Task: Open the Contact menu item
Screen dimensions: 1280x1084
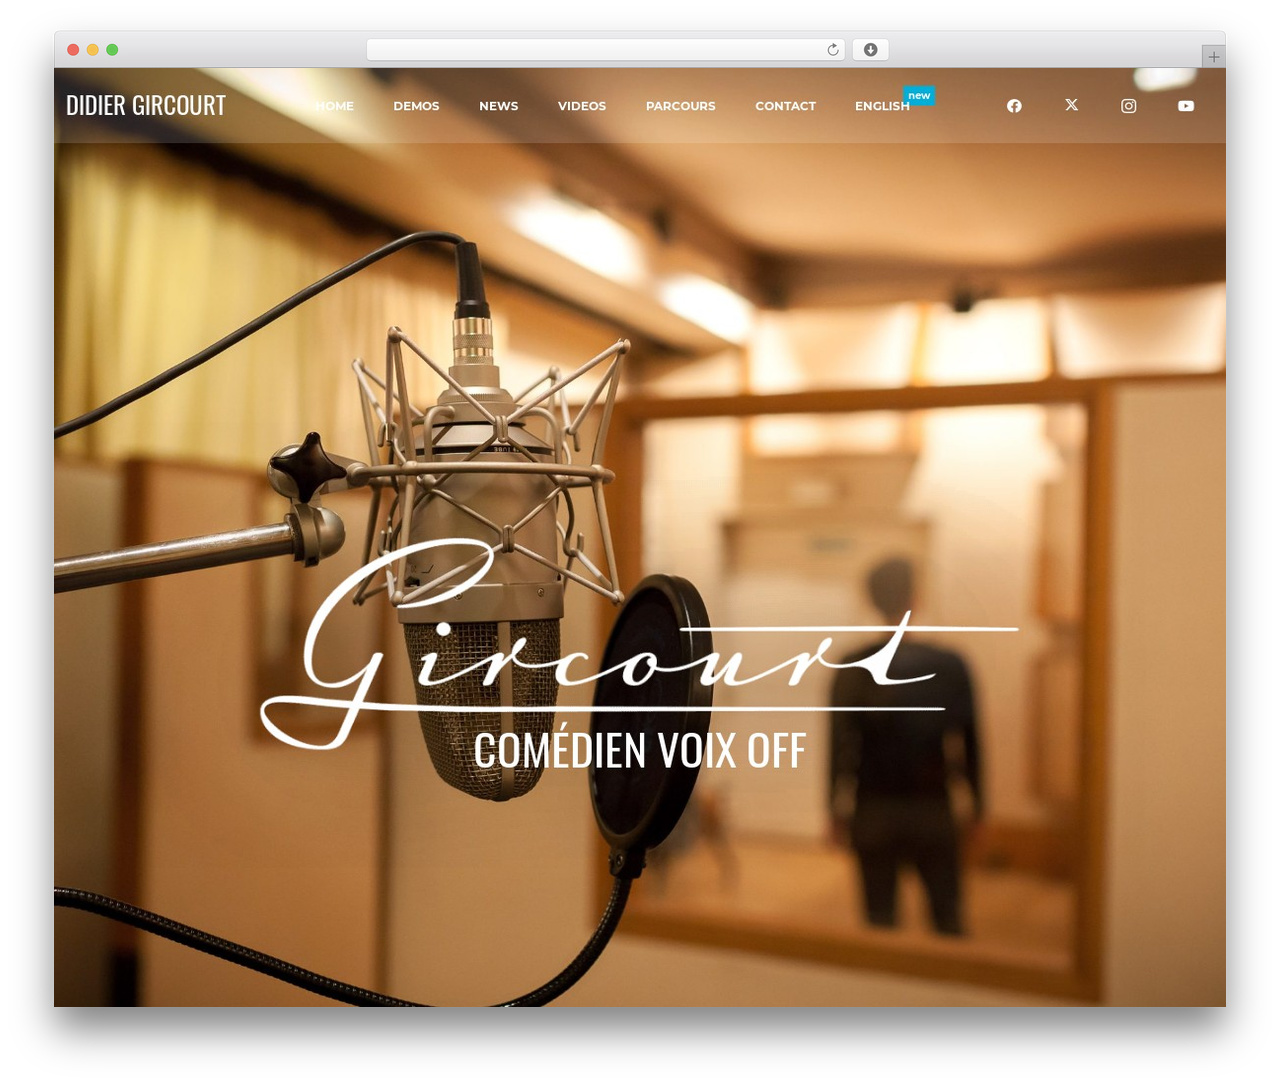Action: 786,106
